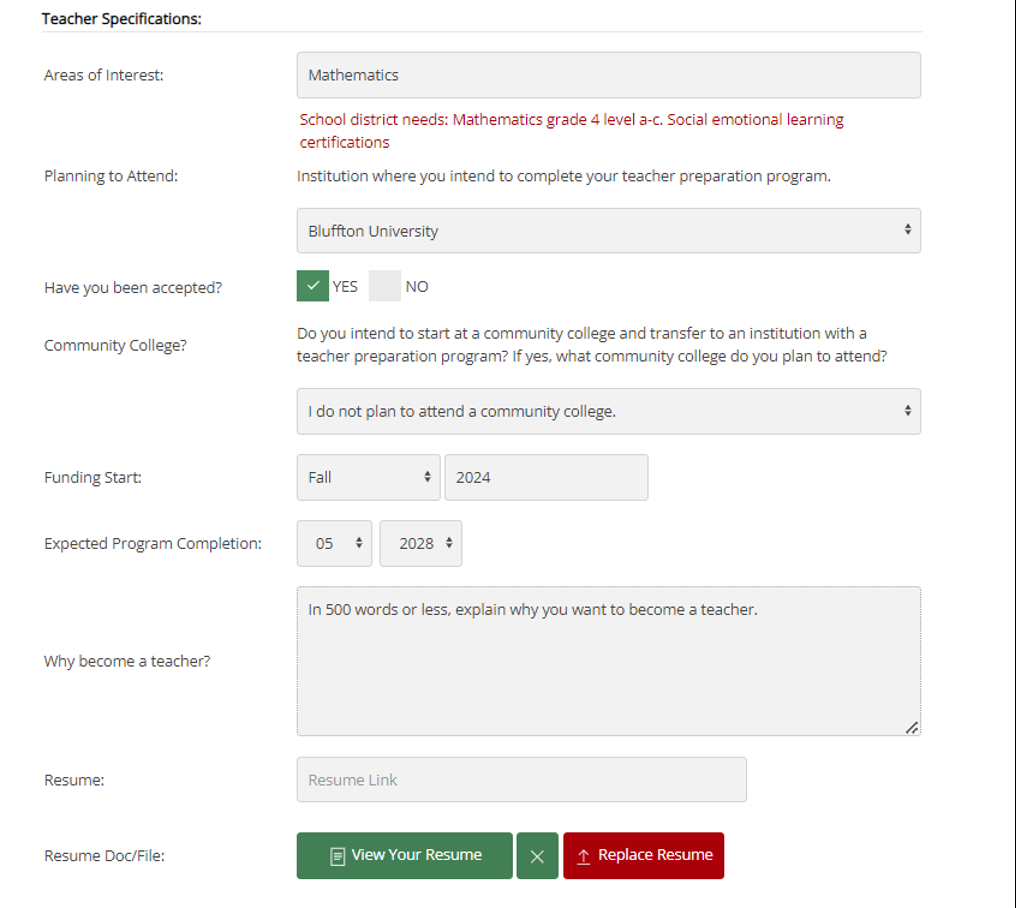This screenshot has height=908, width=1016.
Task: Click the Areas of Interest Mathematics field
Action: (x=608, y=75)
